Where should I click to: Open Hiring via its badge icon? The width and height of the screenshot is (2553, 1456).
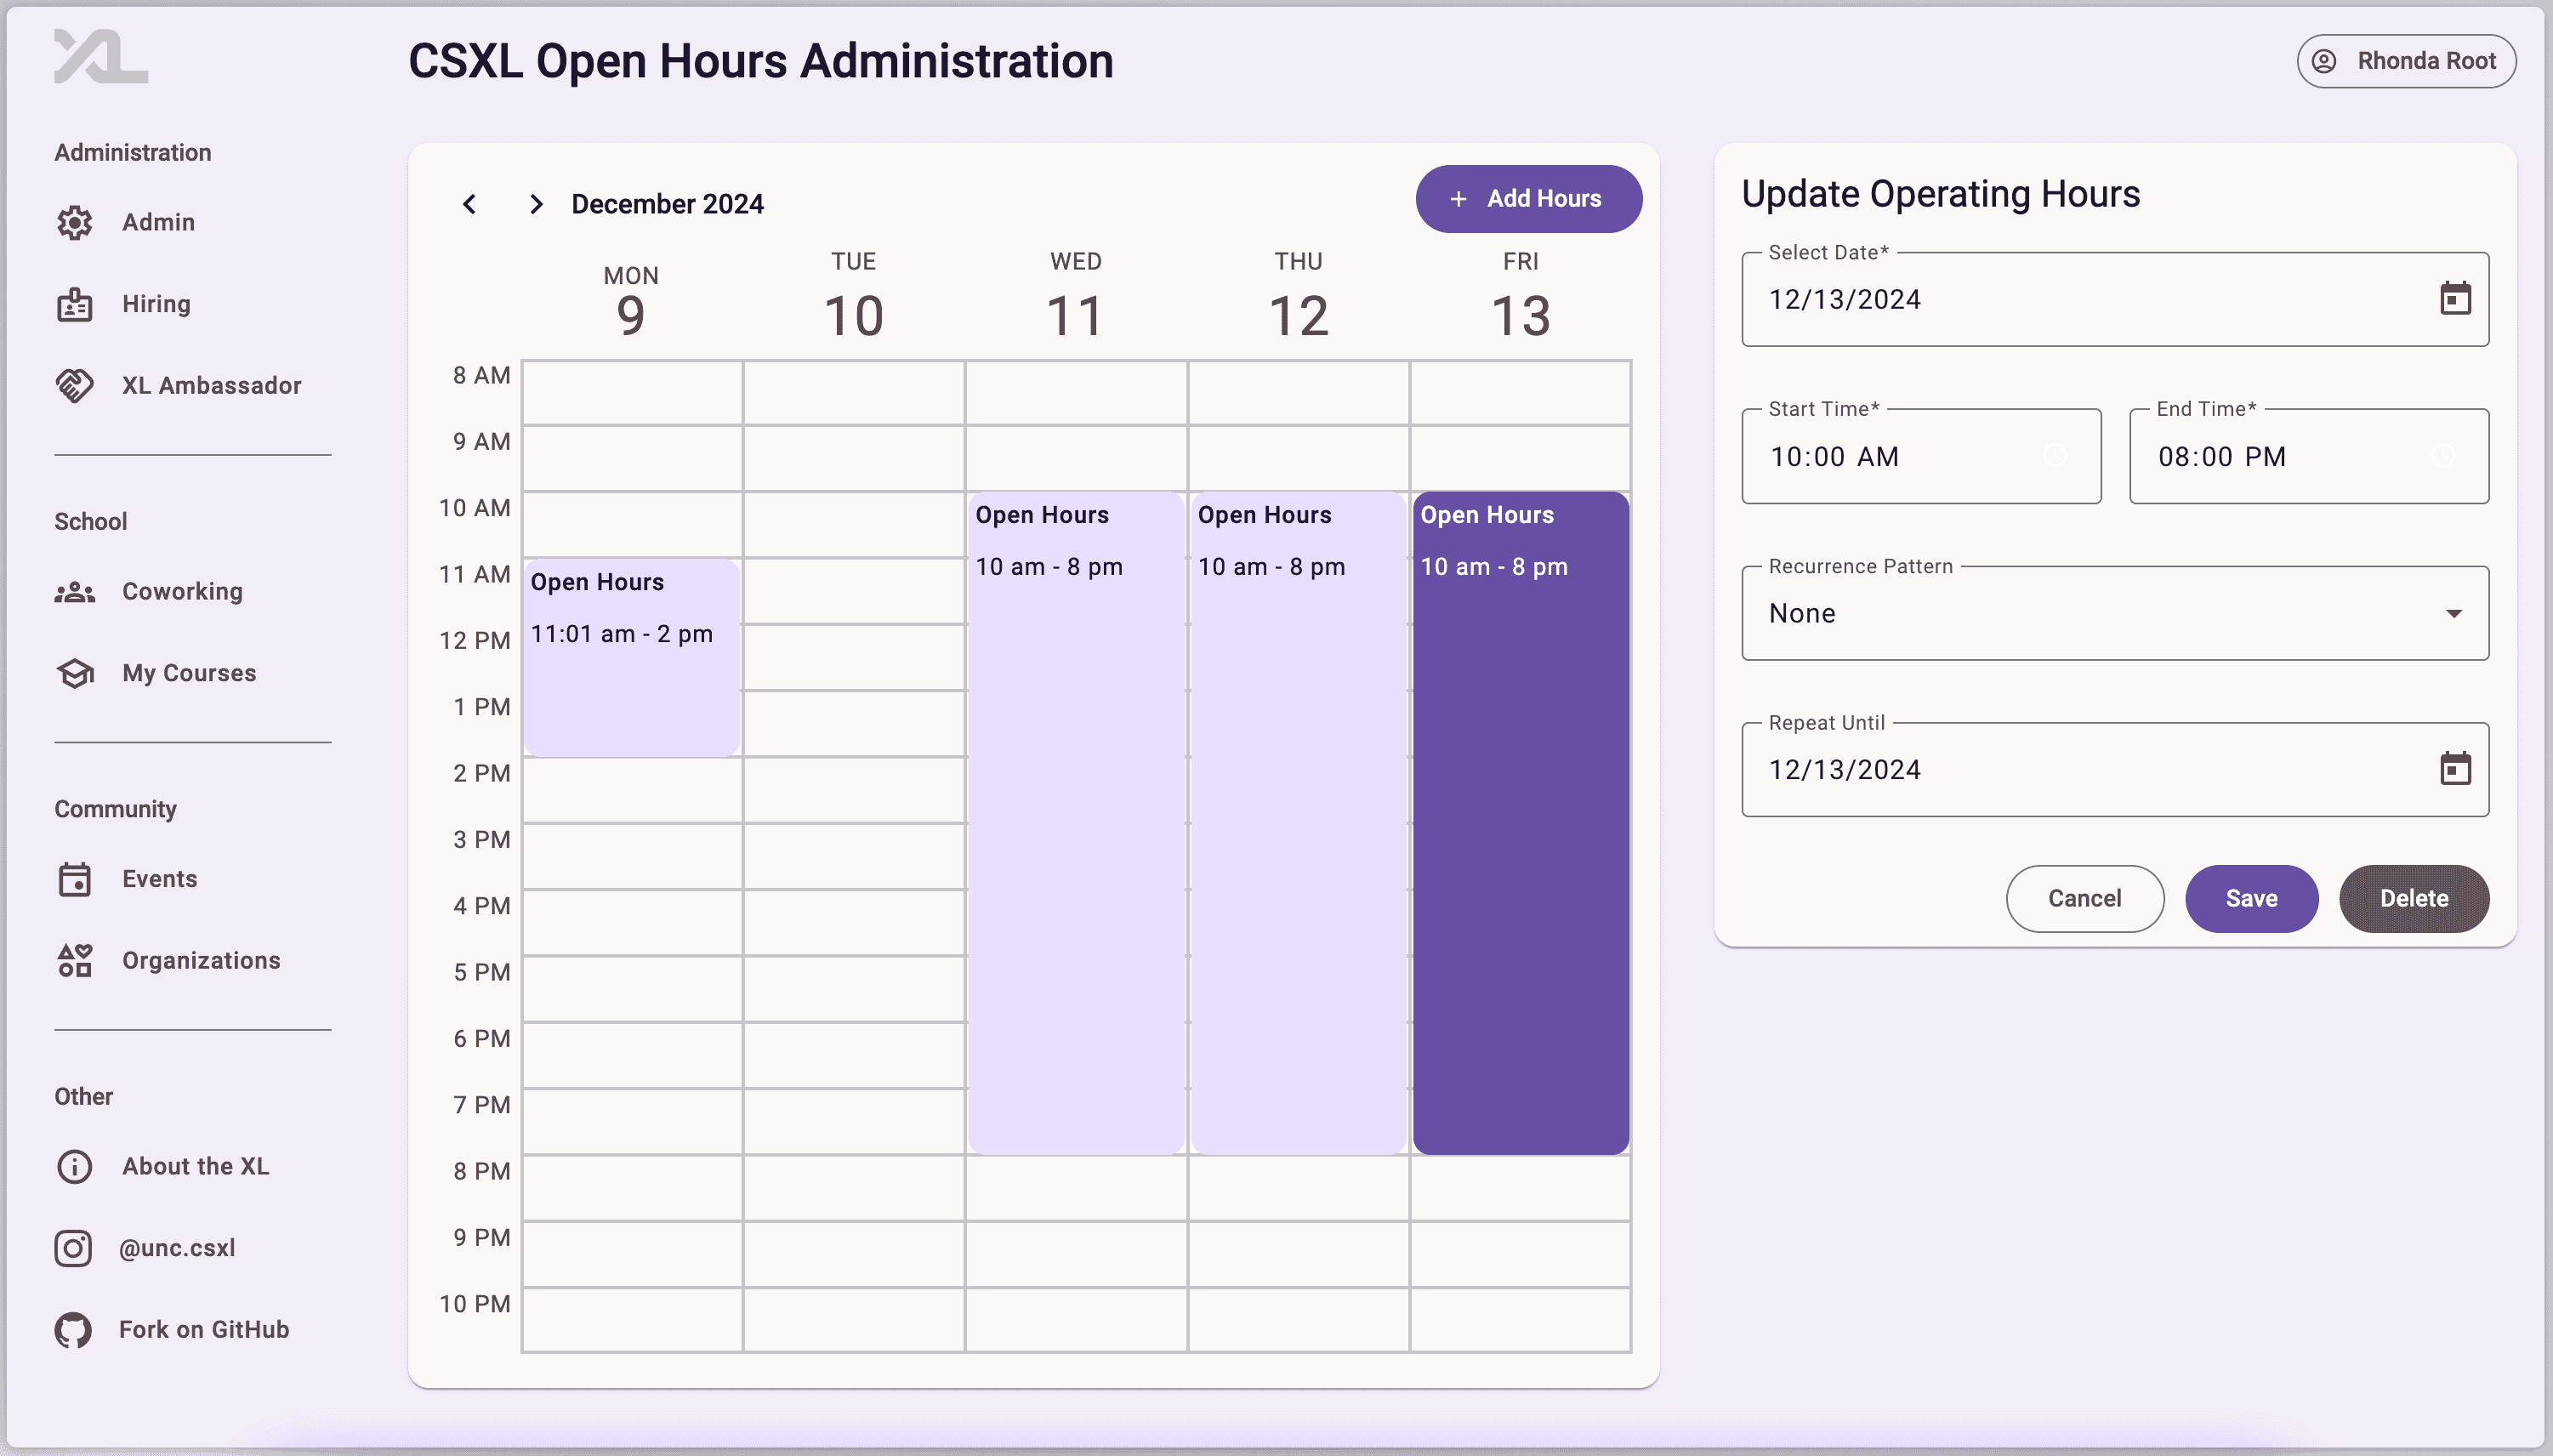tap(74, 304)
